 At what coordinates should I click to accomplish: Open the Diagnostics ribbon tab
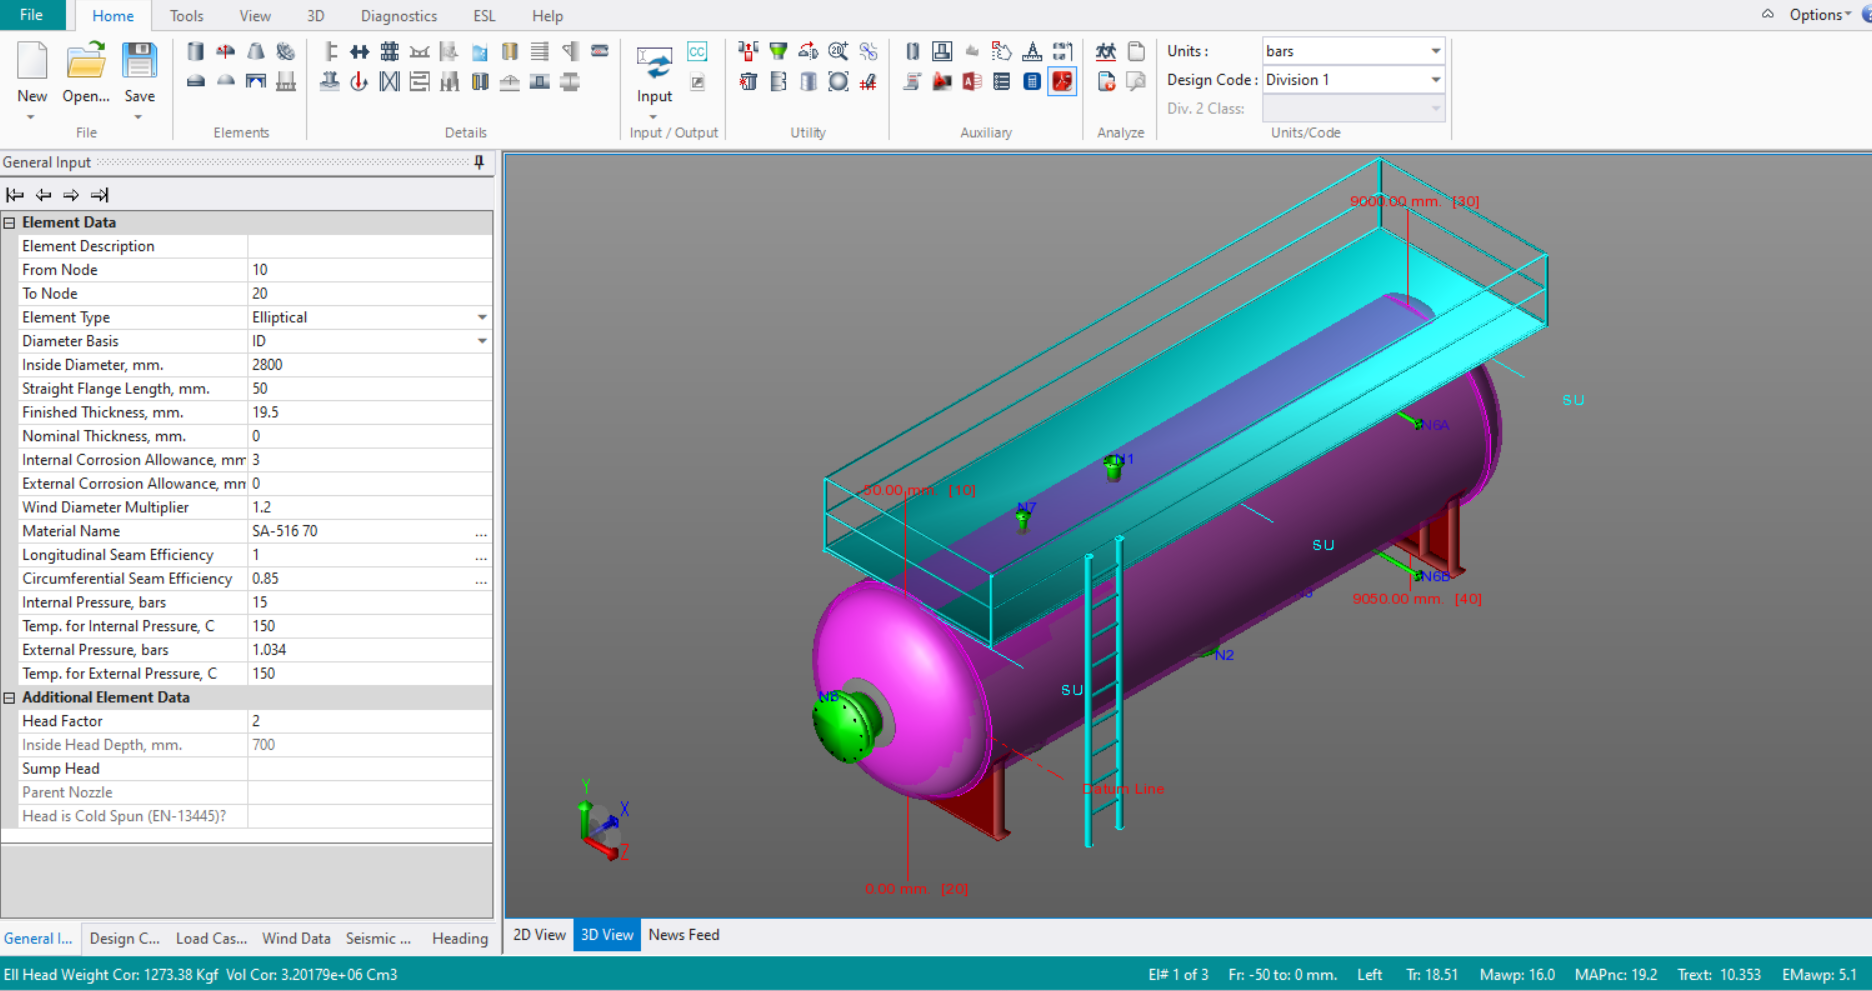click(x=398, y=16)
